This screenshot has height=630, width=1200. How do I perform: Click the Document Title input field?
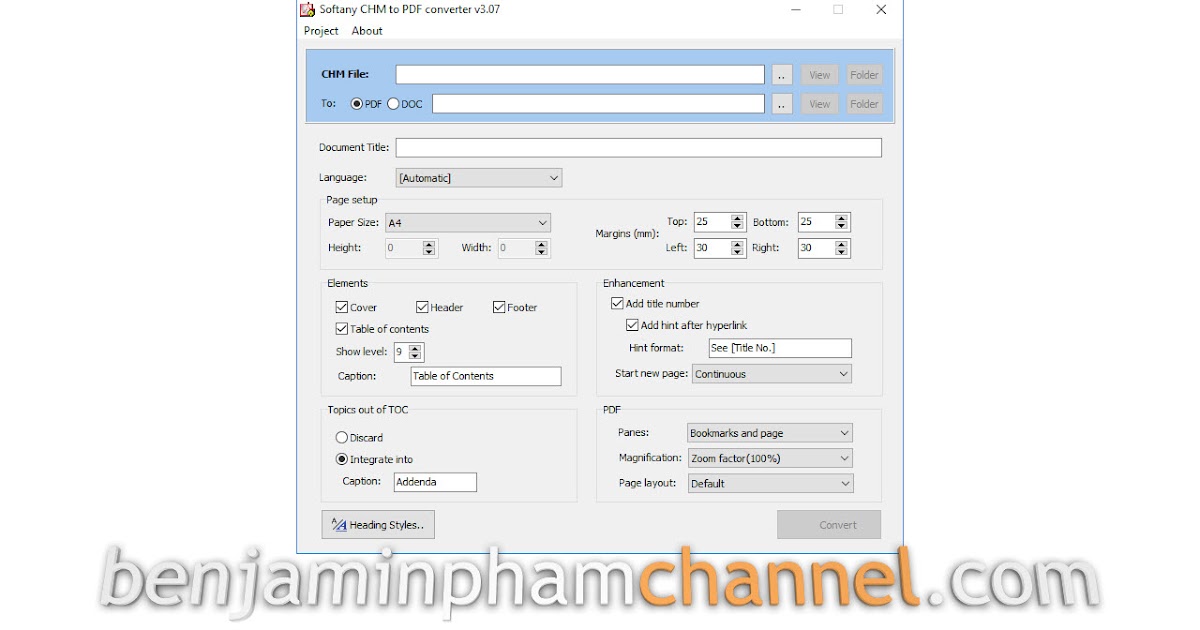639,148
